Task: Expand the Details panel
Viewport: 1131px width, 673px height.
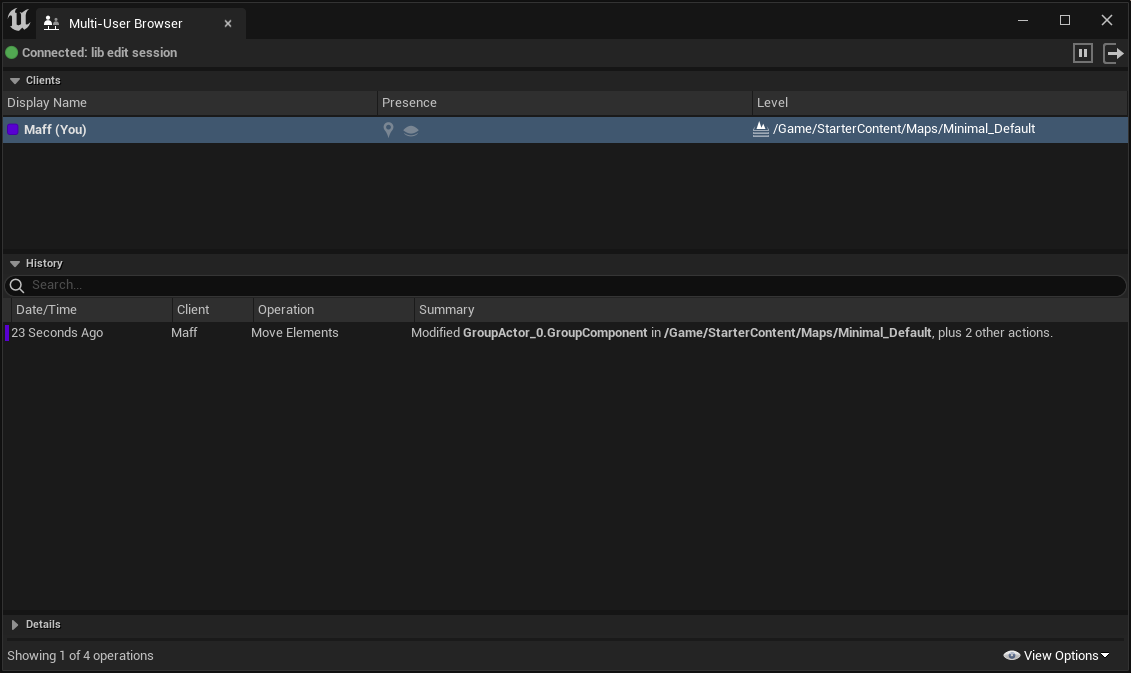Action: [x=14, y=624]
